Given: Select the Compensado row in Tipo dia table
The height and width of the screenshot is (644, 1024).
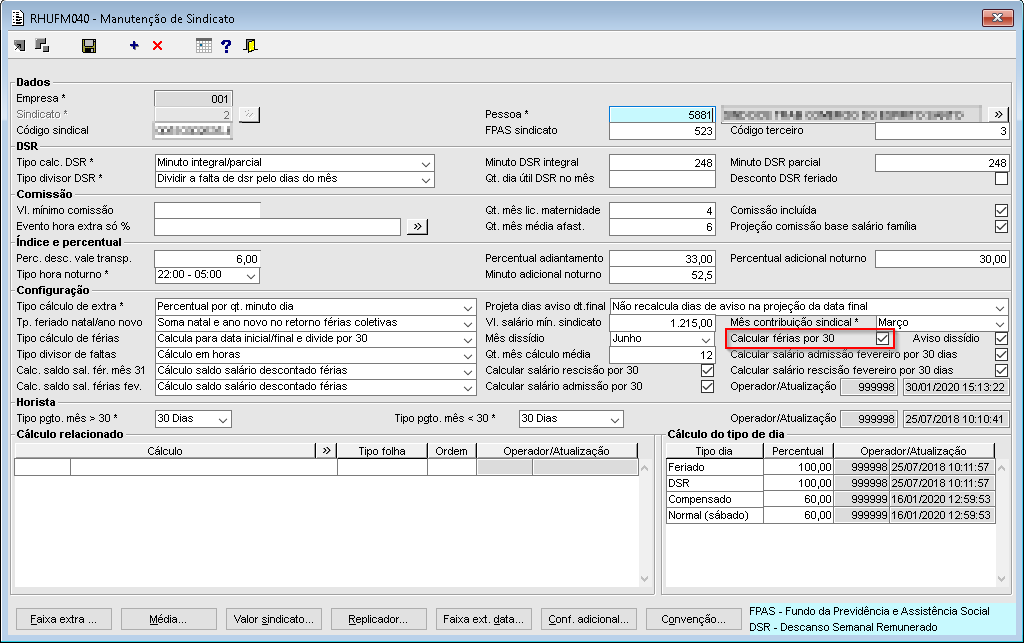Looking at the screenshot, I should (x=830, y=499).
